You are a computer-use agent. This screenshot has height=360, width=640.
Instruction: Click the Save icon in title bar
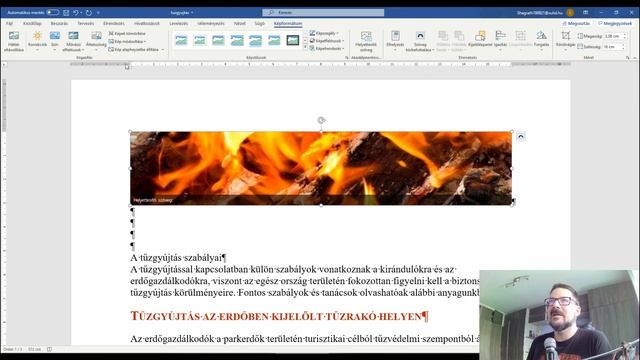66,13
